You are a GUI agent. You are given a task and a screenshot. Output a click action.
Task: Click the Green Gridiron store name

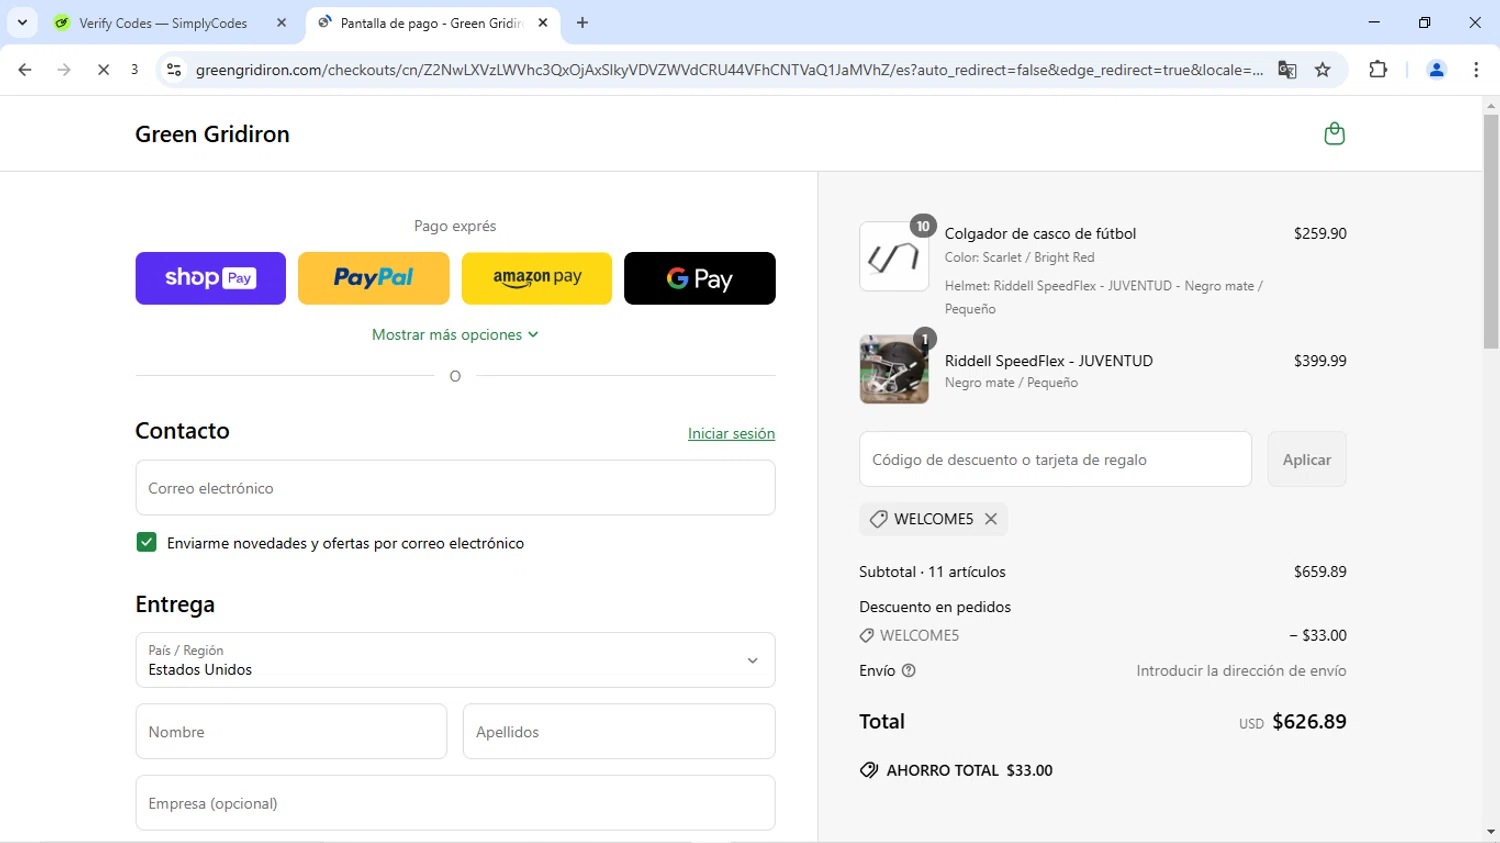click(212, 134)
